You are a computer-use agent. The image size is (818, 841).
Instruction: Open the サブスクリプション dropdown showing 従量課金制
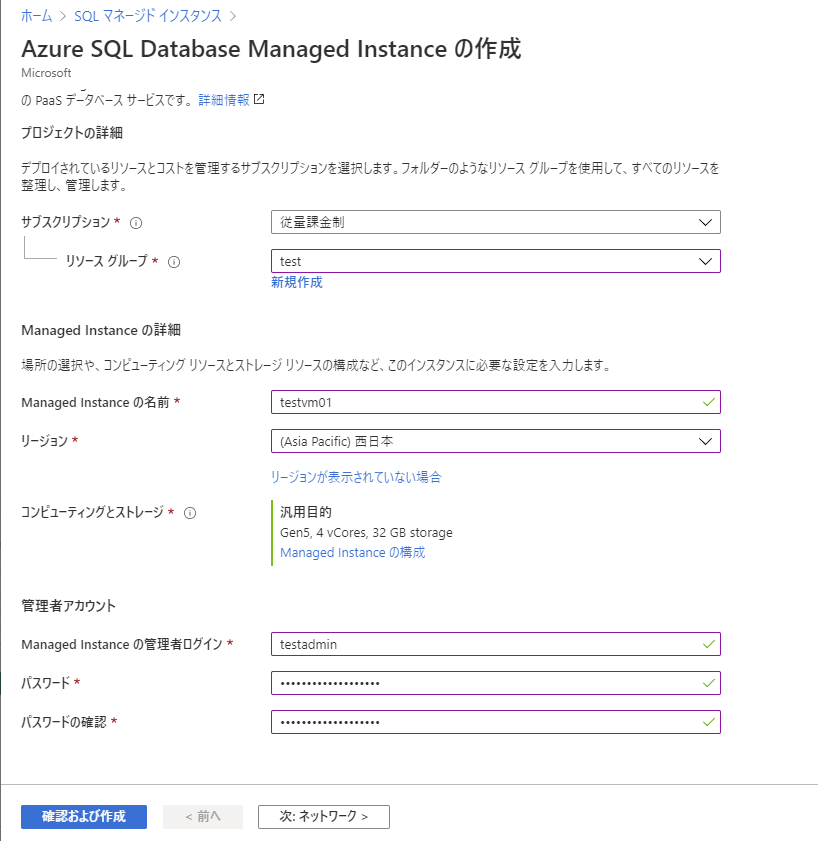(x=496, y=222)
